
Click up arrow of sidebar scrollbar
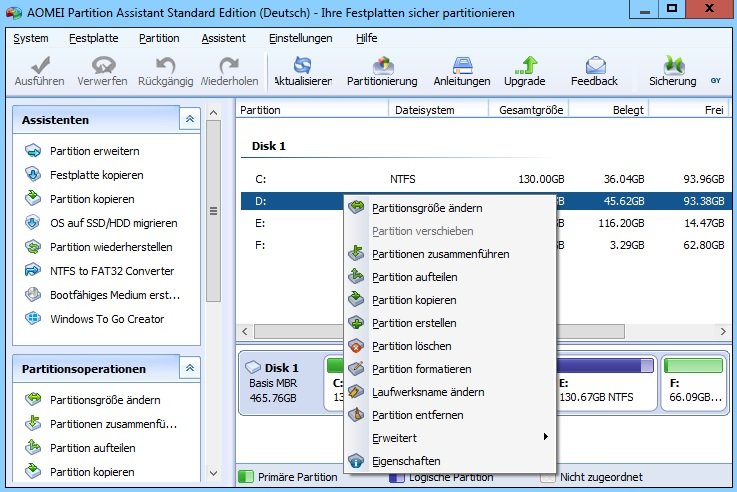(x=213, y=113)
